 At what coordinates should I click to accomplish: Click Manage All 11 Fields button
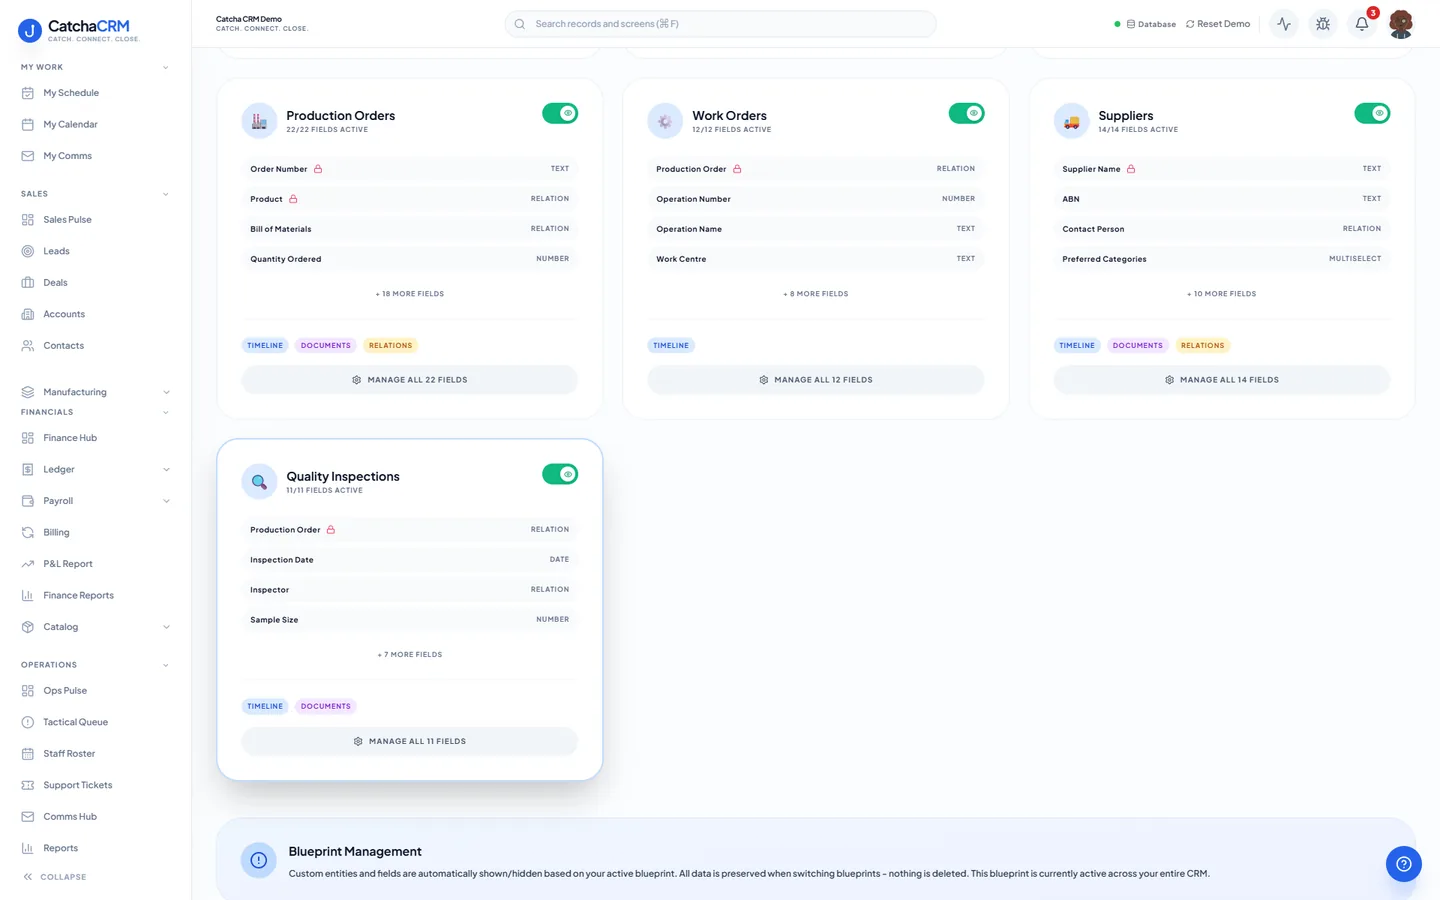[410, 741]
